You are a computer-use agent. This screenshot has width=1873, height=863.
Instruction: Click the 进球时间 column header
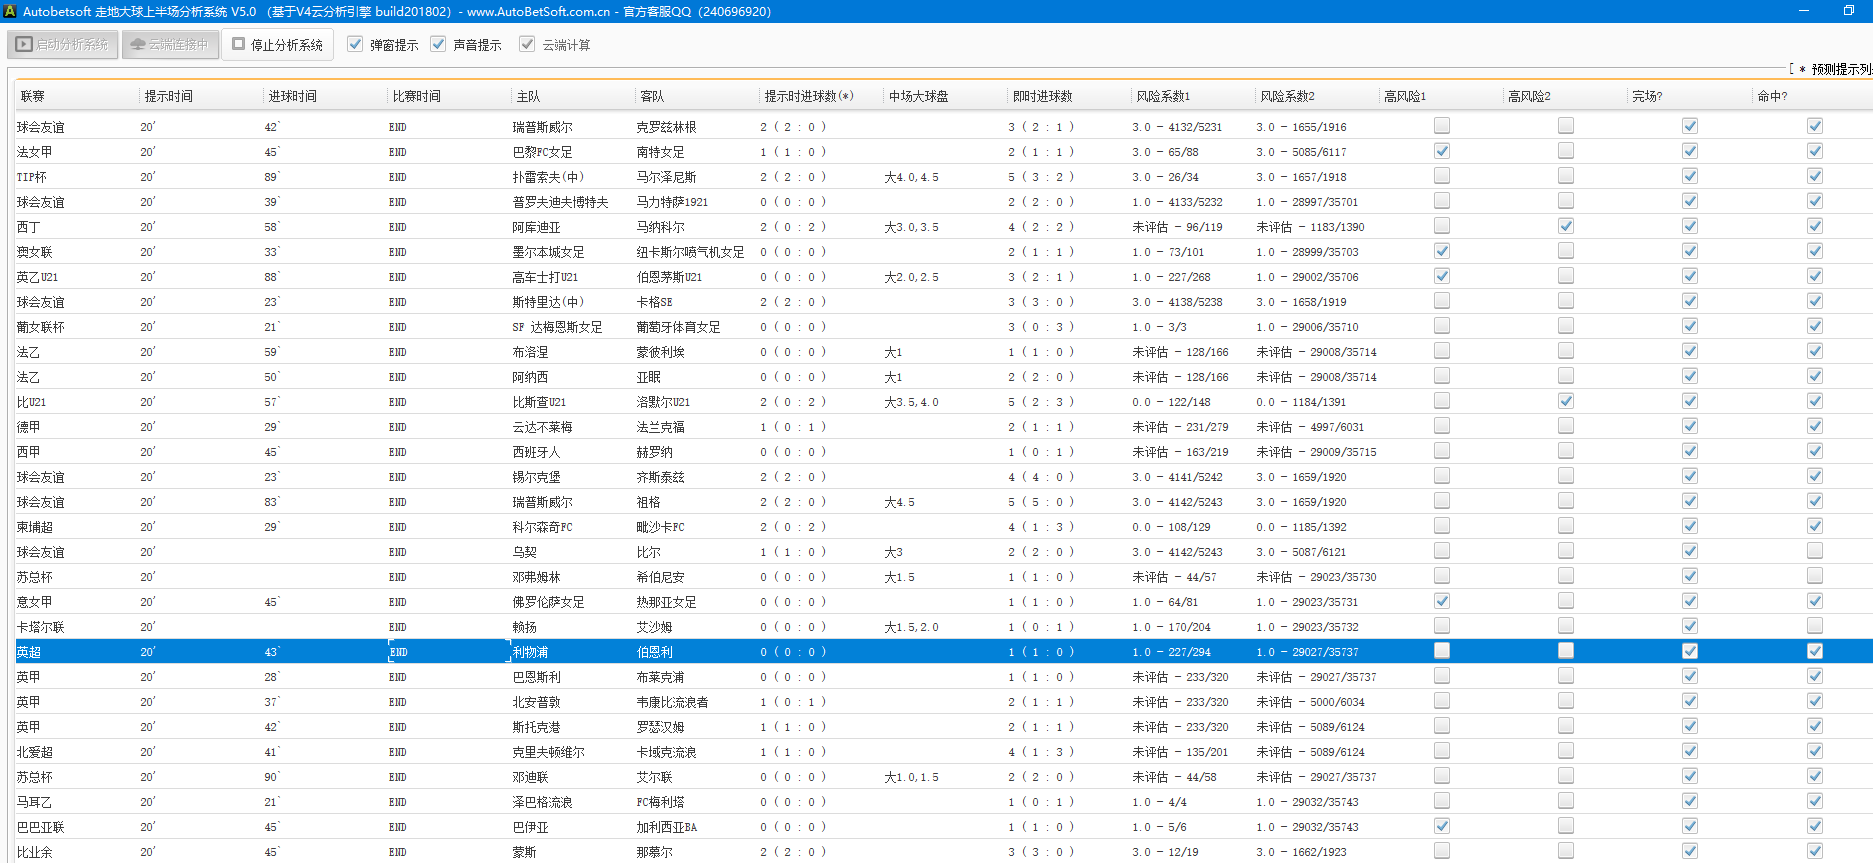tap(292, 96)
